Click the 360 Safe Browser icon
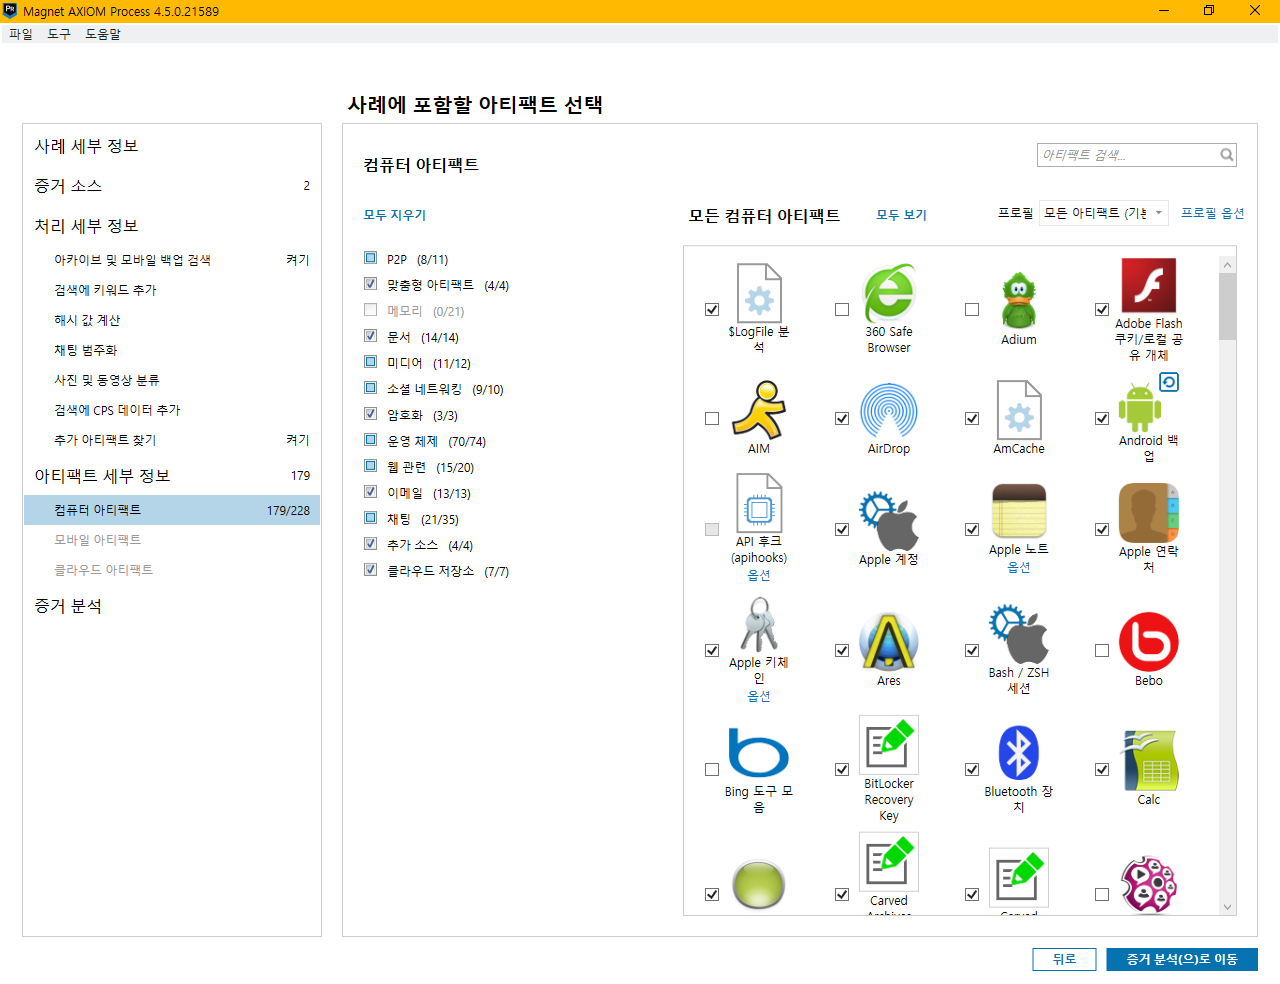The height and width of the screenshot is (984, 1280). point(889,292)
